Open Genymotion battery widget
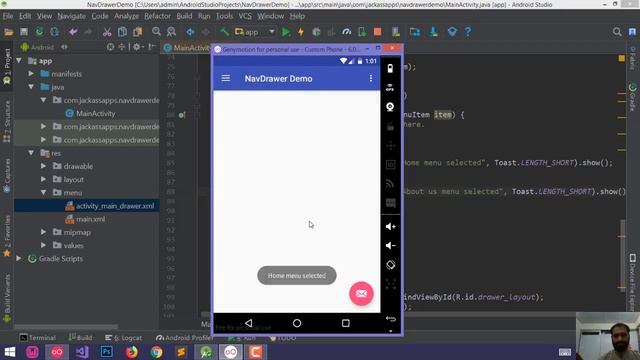The height and width of the screenshot is (360, 640). [390, 68]
